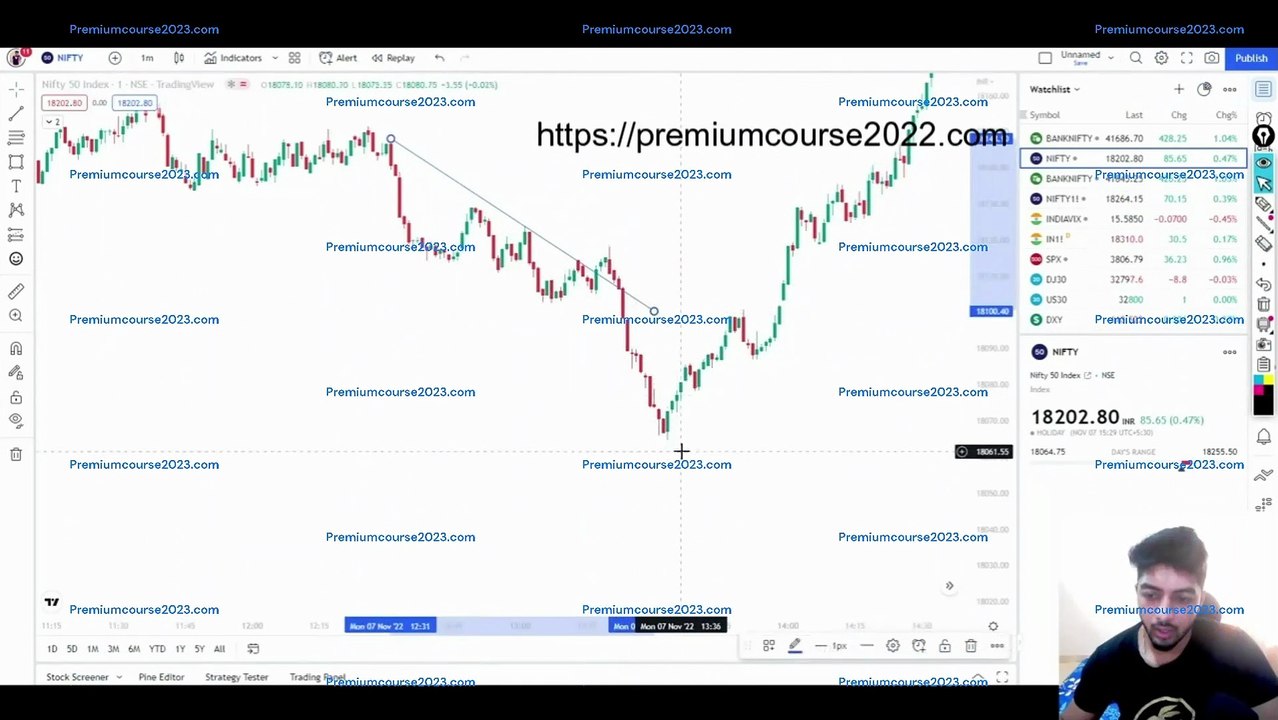1278x720 pixels.
Task: Start bar Replay mode
Action: (x=393, y=58)
